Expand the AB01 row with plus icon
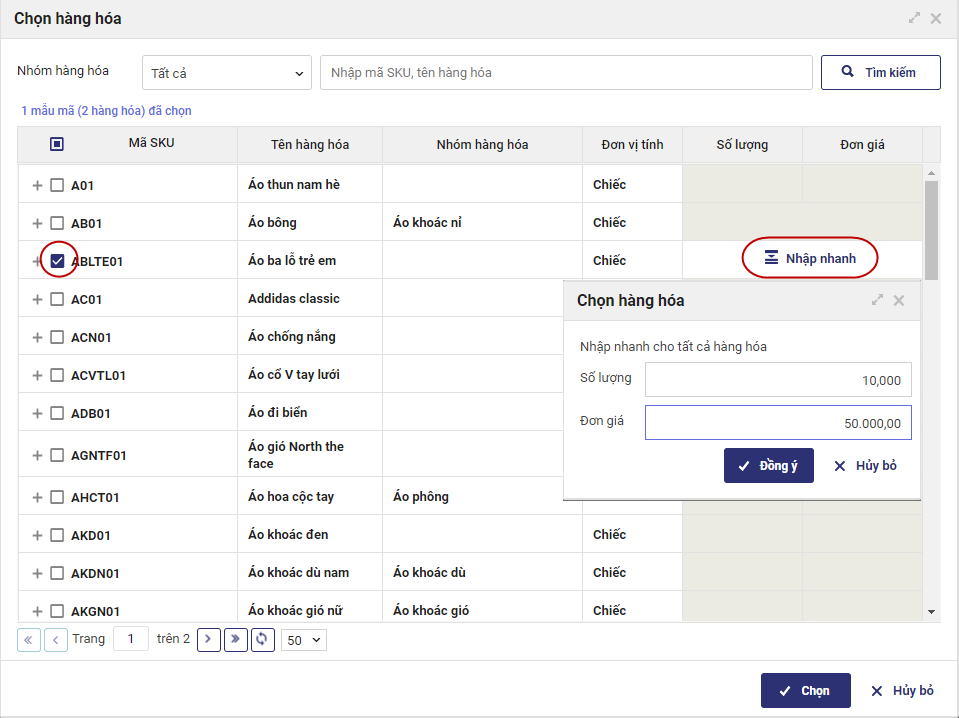Viewport: 959px width, 718px height. (x=38, y=223)
